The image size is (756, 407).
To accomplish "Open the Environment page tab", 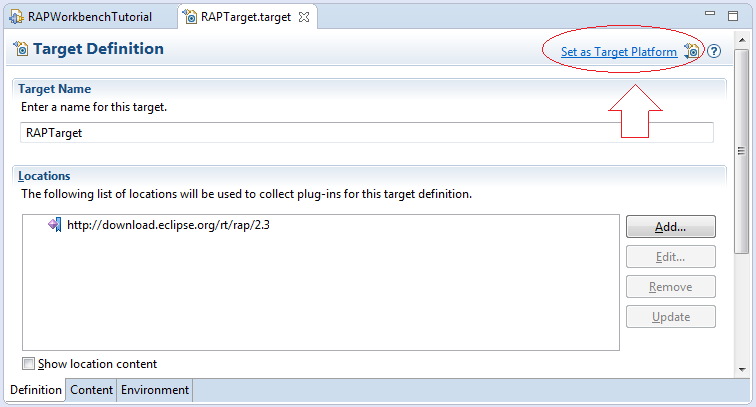I will point(155,390).
